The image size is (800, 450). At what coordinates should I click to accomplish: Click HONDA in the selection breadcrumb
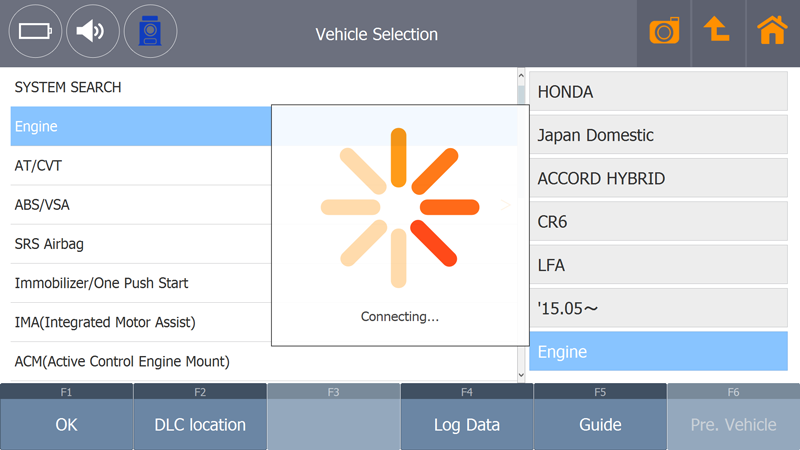tap(658, 92)
